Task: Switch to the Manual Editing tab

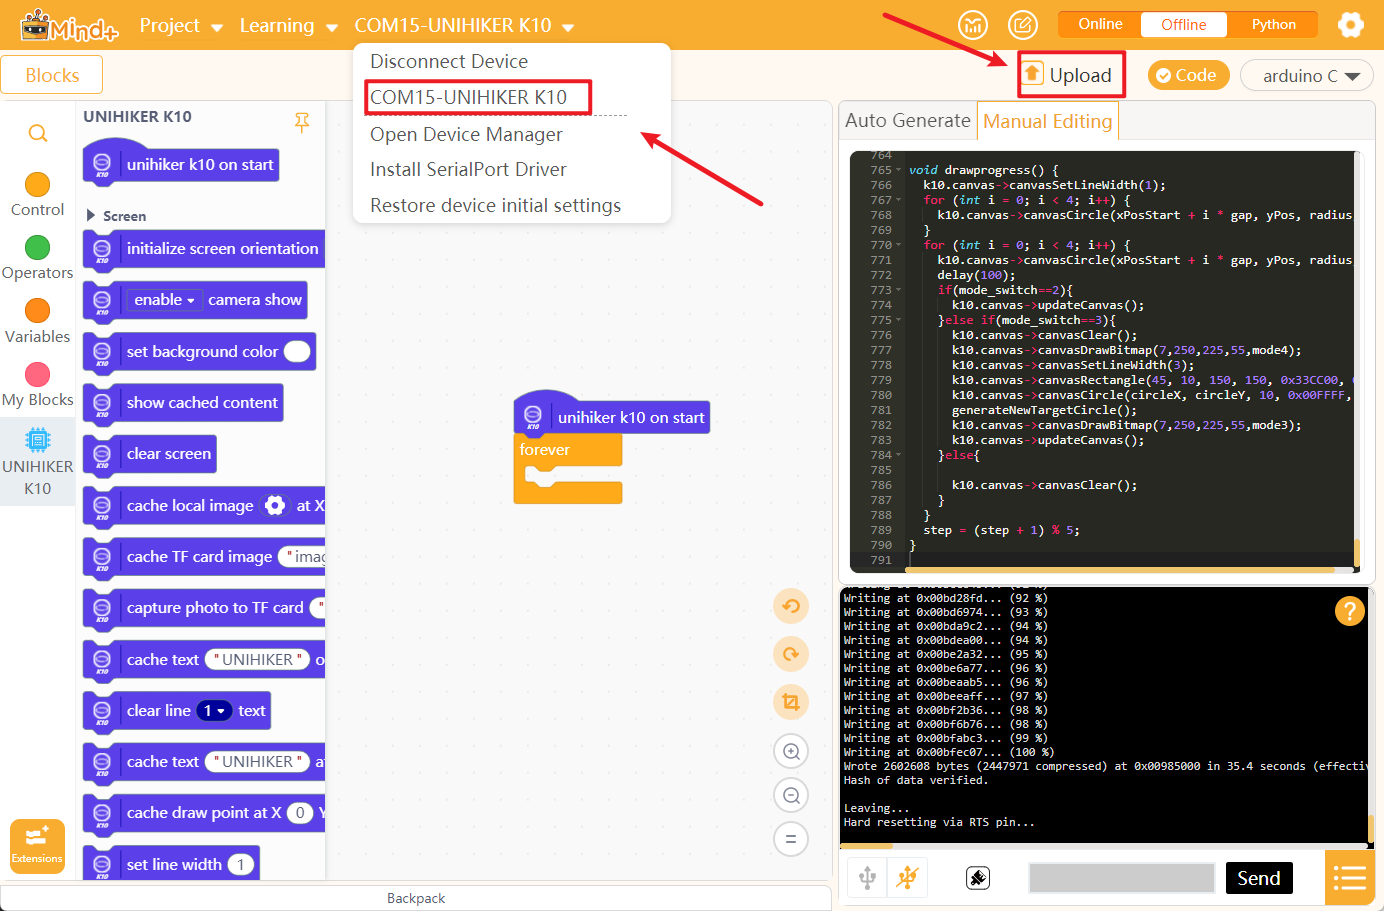Action: click(1047, 120)
